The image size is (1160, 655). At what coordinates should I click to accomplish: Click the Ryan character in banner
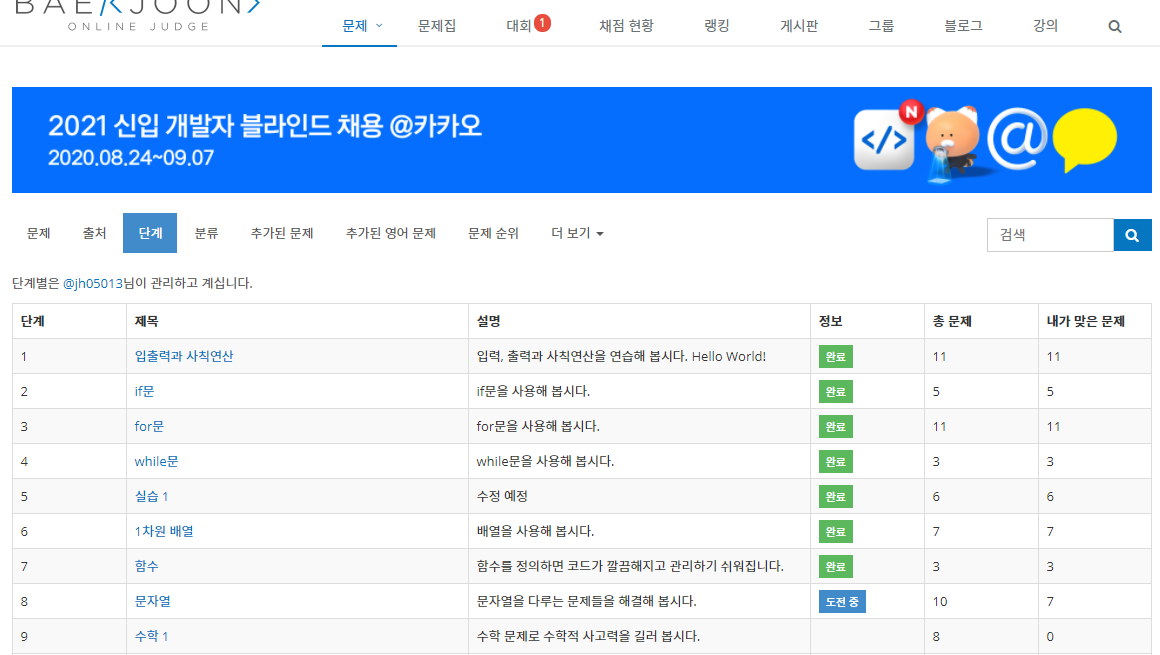(952, 142)
